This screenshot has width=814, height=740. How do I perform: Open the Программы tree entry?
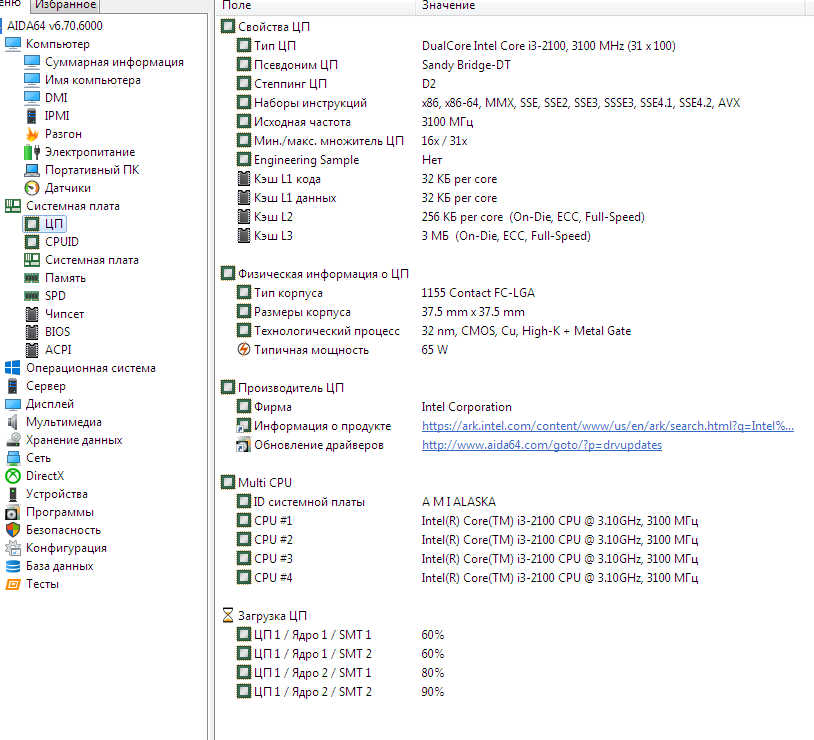[x=49, y=512]
